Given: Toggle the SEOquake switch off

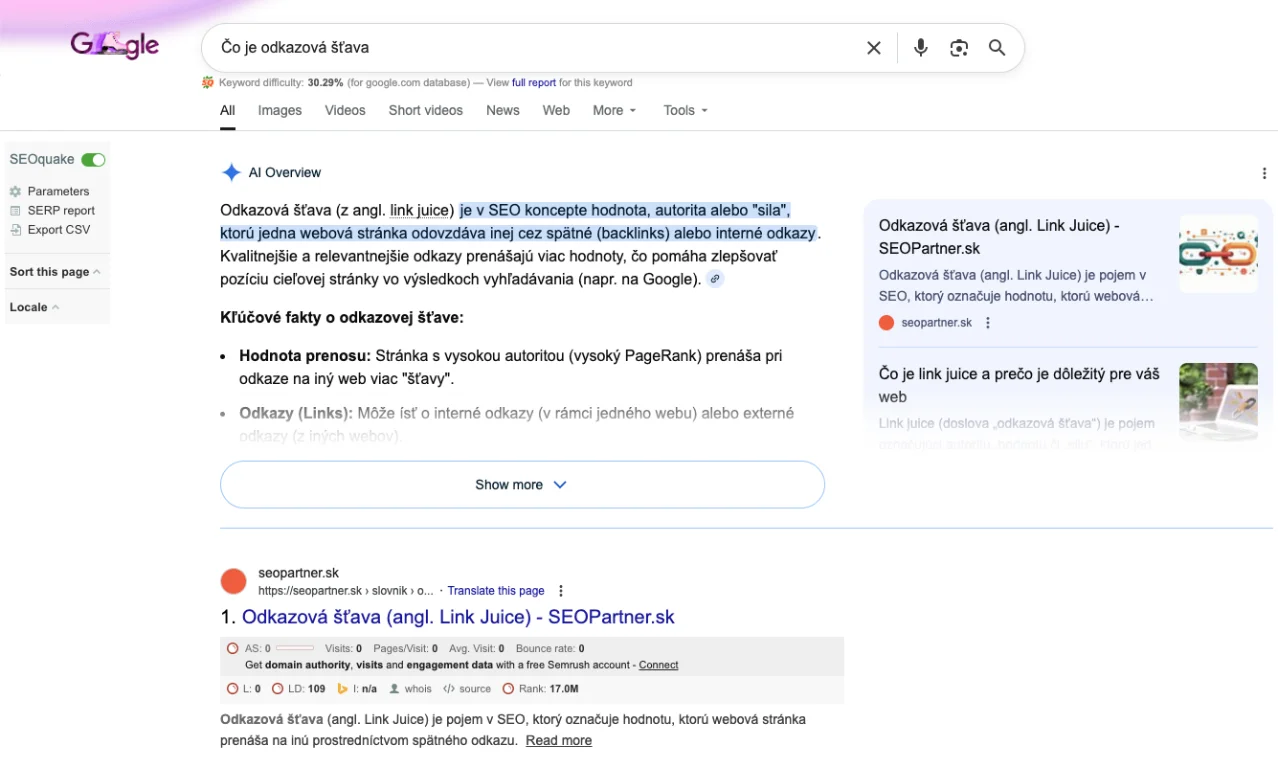Looking at the screenshot, I should pos(93,160).
